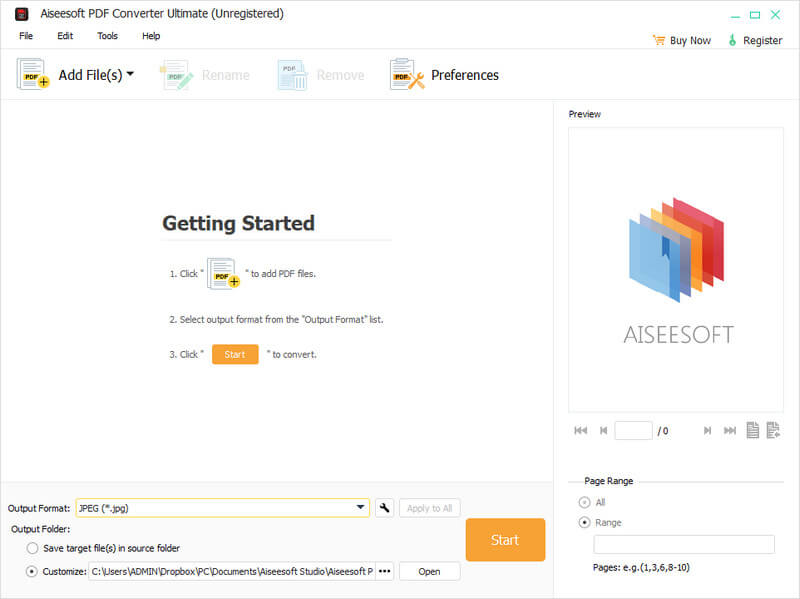
Task: Open the Tools menu
Action: pos(107,36)
